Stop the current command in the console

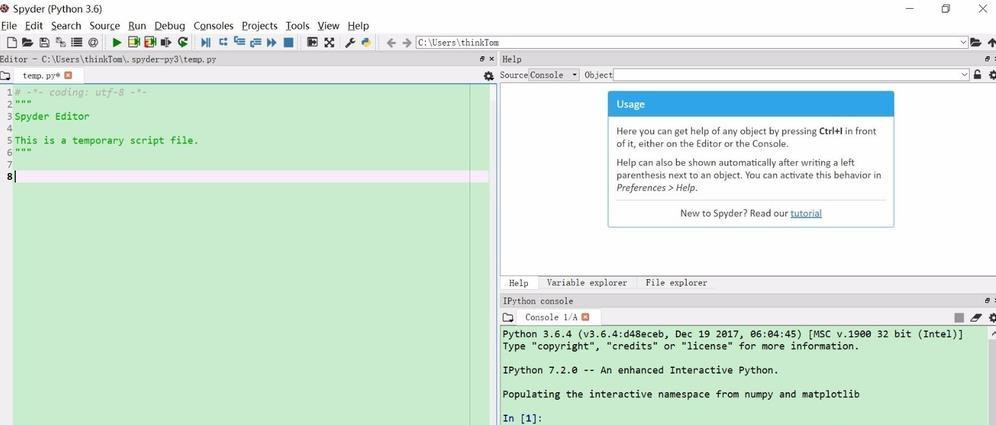pyautogui.click(x=959, y=317)
